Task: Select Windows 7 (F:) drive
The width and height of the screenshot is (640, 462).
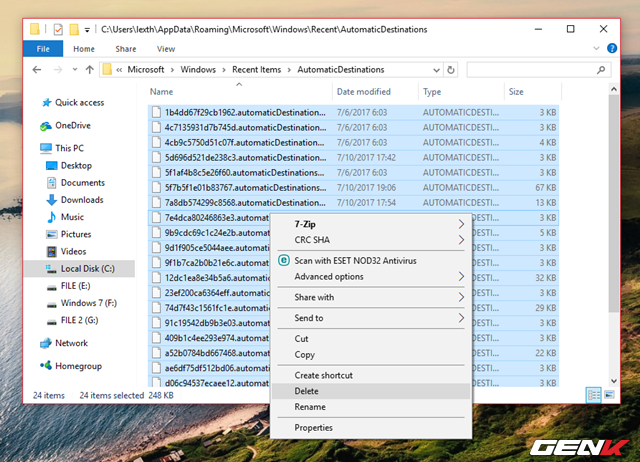Action: pyautogui.click(x=89, y=303)
